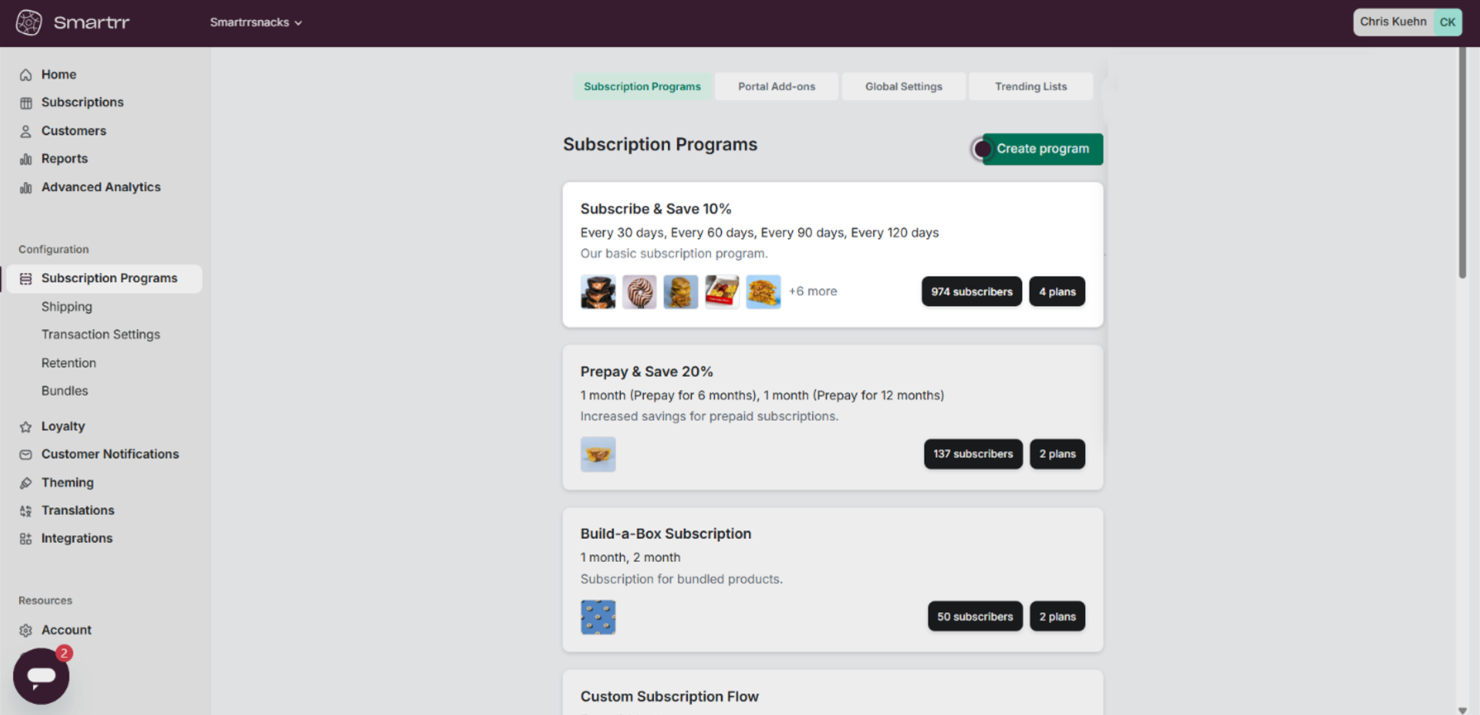The width and height of the screenshot is (1480, 715).
Task: Open the Global Settings tab
Action: pos(903,86)
